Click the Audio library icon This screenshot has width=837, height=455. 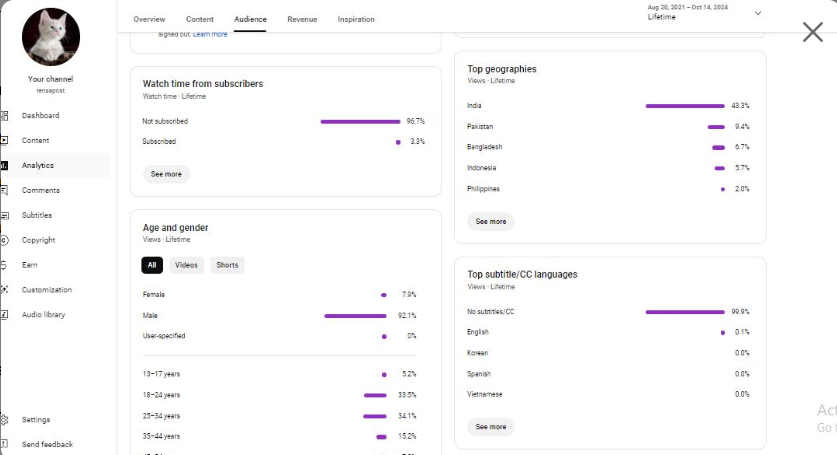coord(4,315)
